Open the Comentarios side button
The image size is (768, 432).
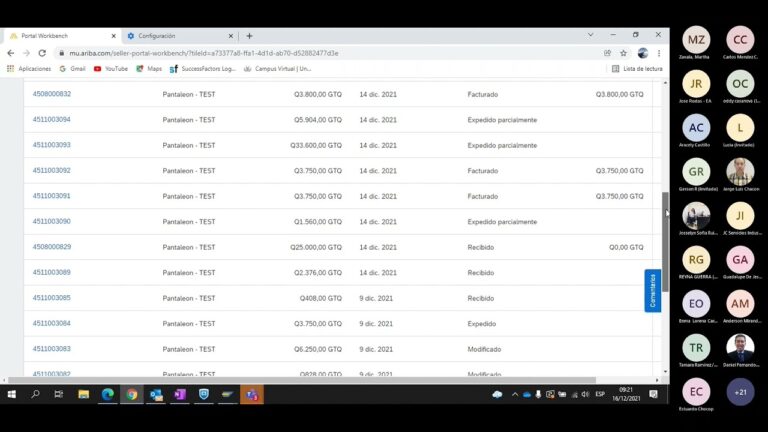click(652, 290)
